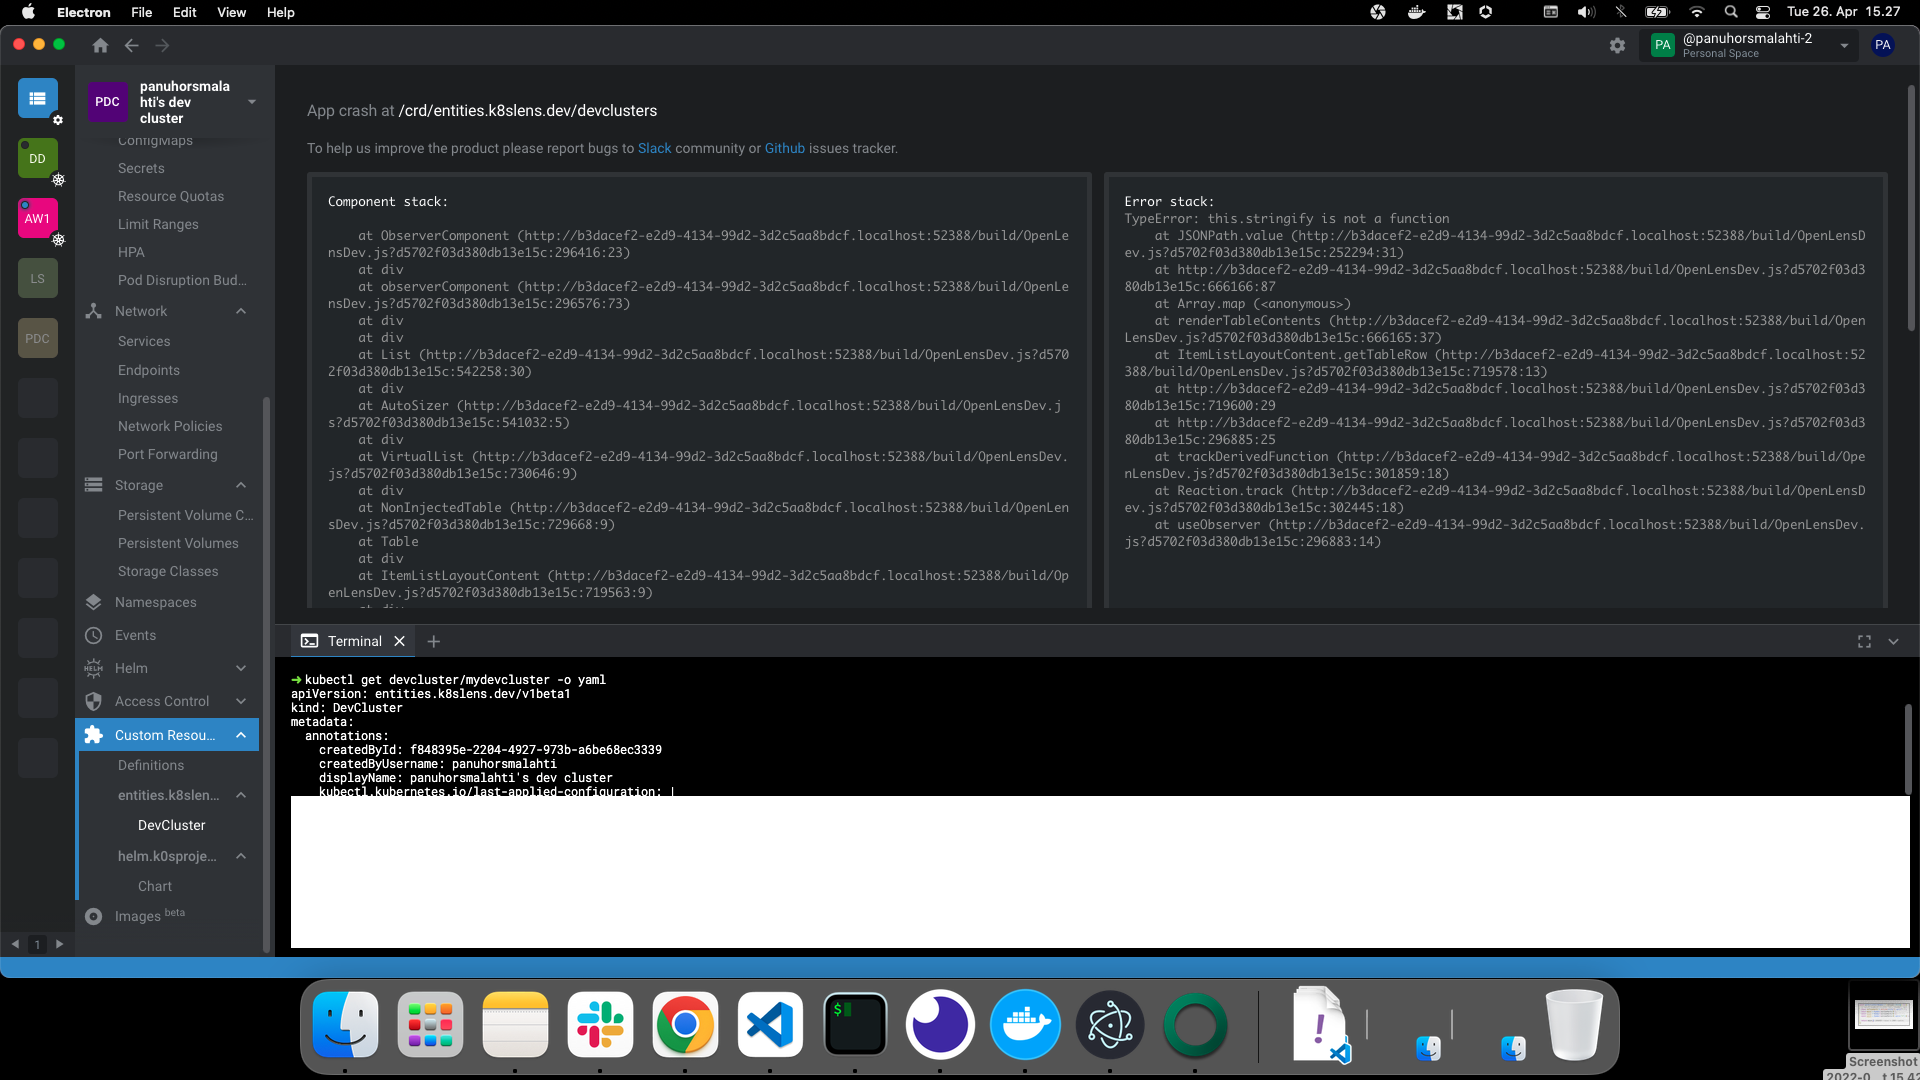Open Docker Desktop from the dock

(x=1025, y=1025)
